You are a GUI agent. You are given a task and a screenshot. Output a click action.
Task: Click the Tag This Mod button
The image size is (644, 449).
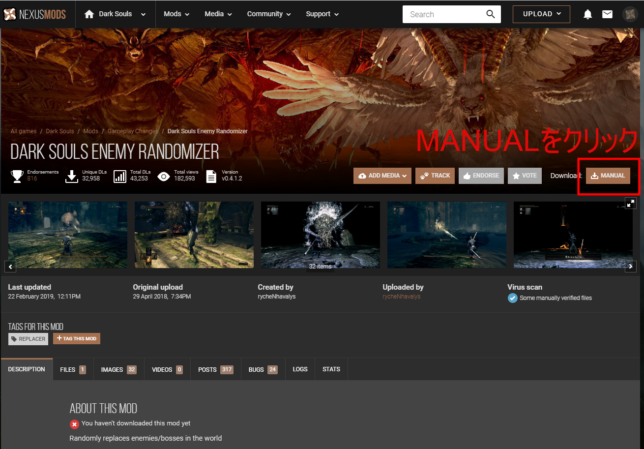click(x=76, y=338)
